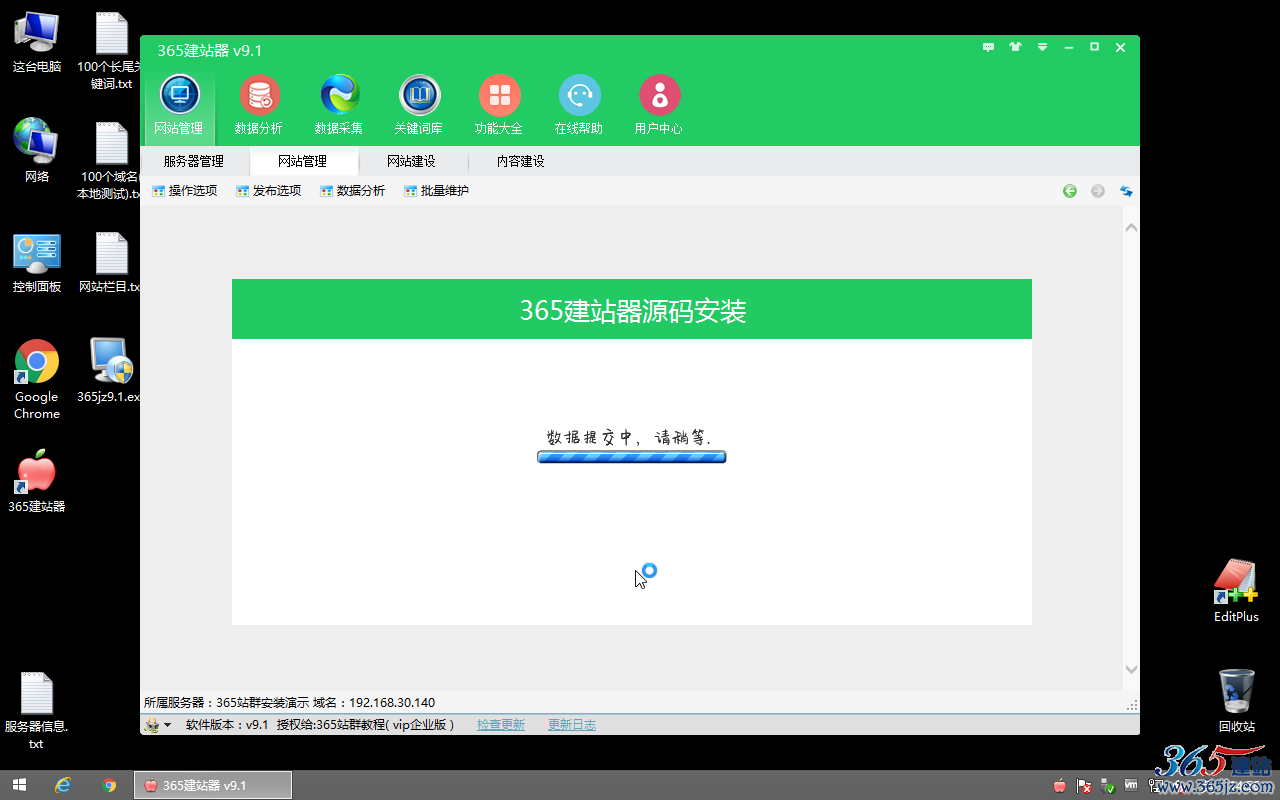Switch to the 网站管理 sub-tab

click(x=303, y=161)
